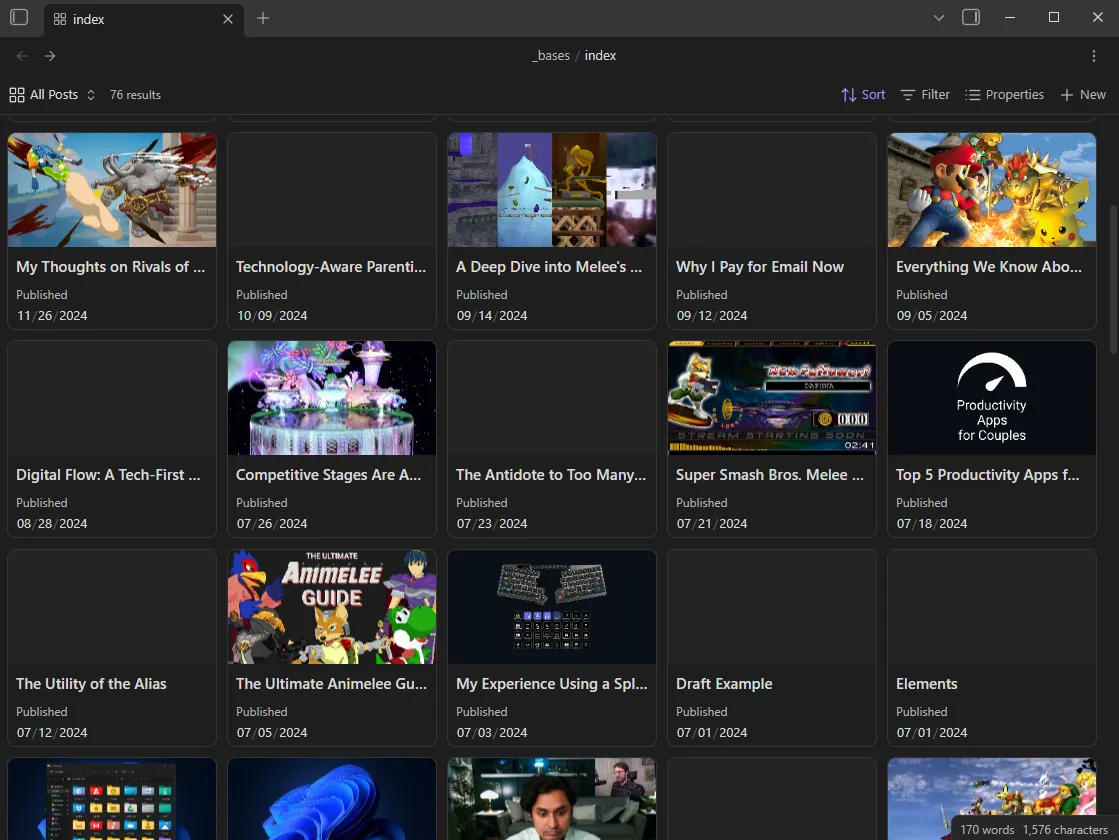
Task: Expand the tab list chevron dropdown
Action: 938,18
